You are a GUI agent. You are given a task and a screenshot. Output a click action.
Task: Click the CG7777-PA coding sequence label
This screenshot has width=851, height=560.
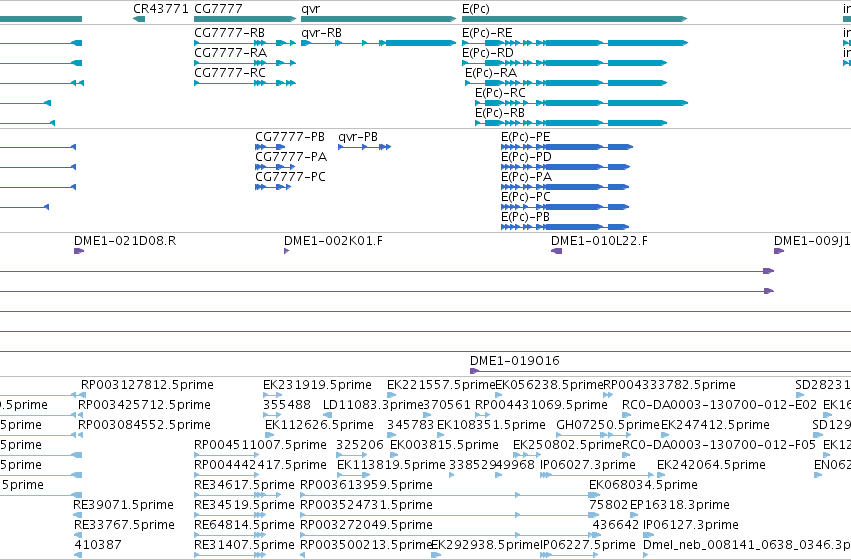[291, 157]
